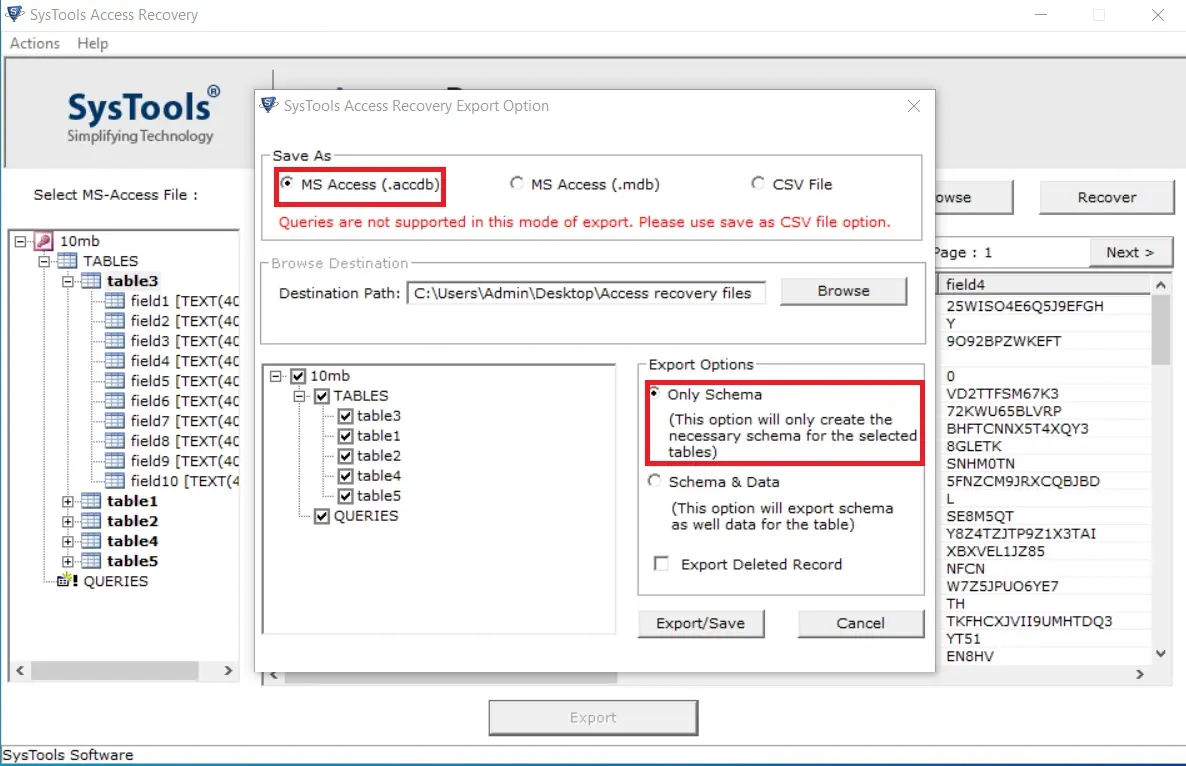Click the field7 column icon

click(x=114, y=420)
